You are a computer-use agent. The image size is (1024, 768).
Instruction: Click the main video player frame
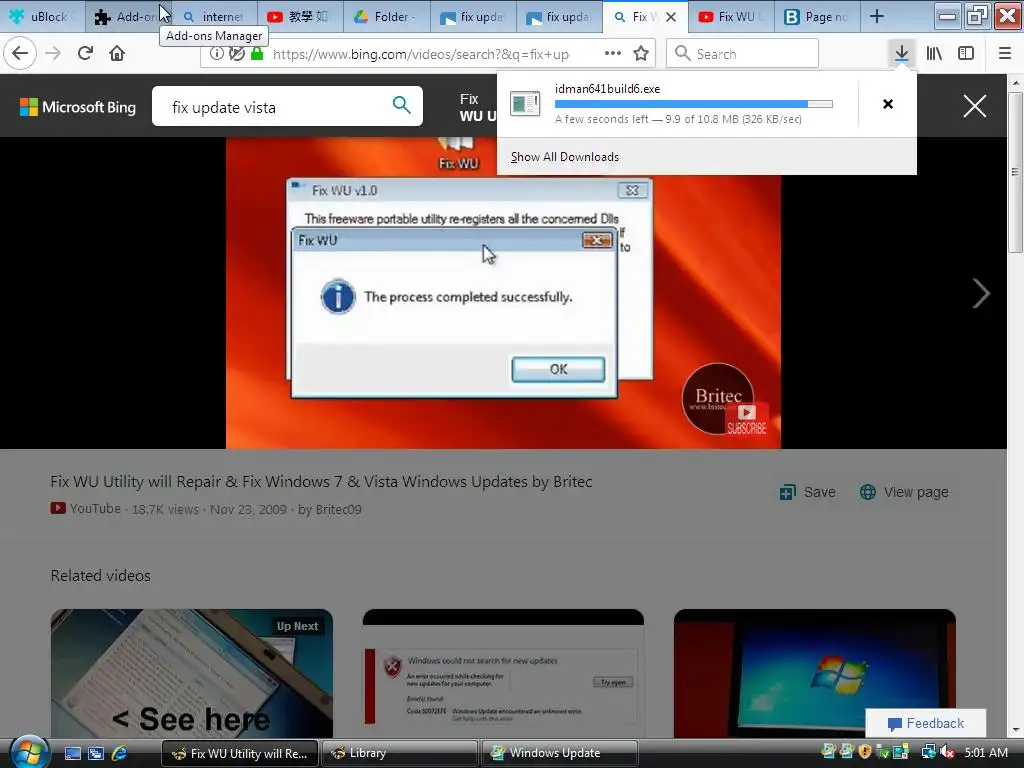tap(503, 293)
